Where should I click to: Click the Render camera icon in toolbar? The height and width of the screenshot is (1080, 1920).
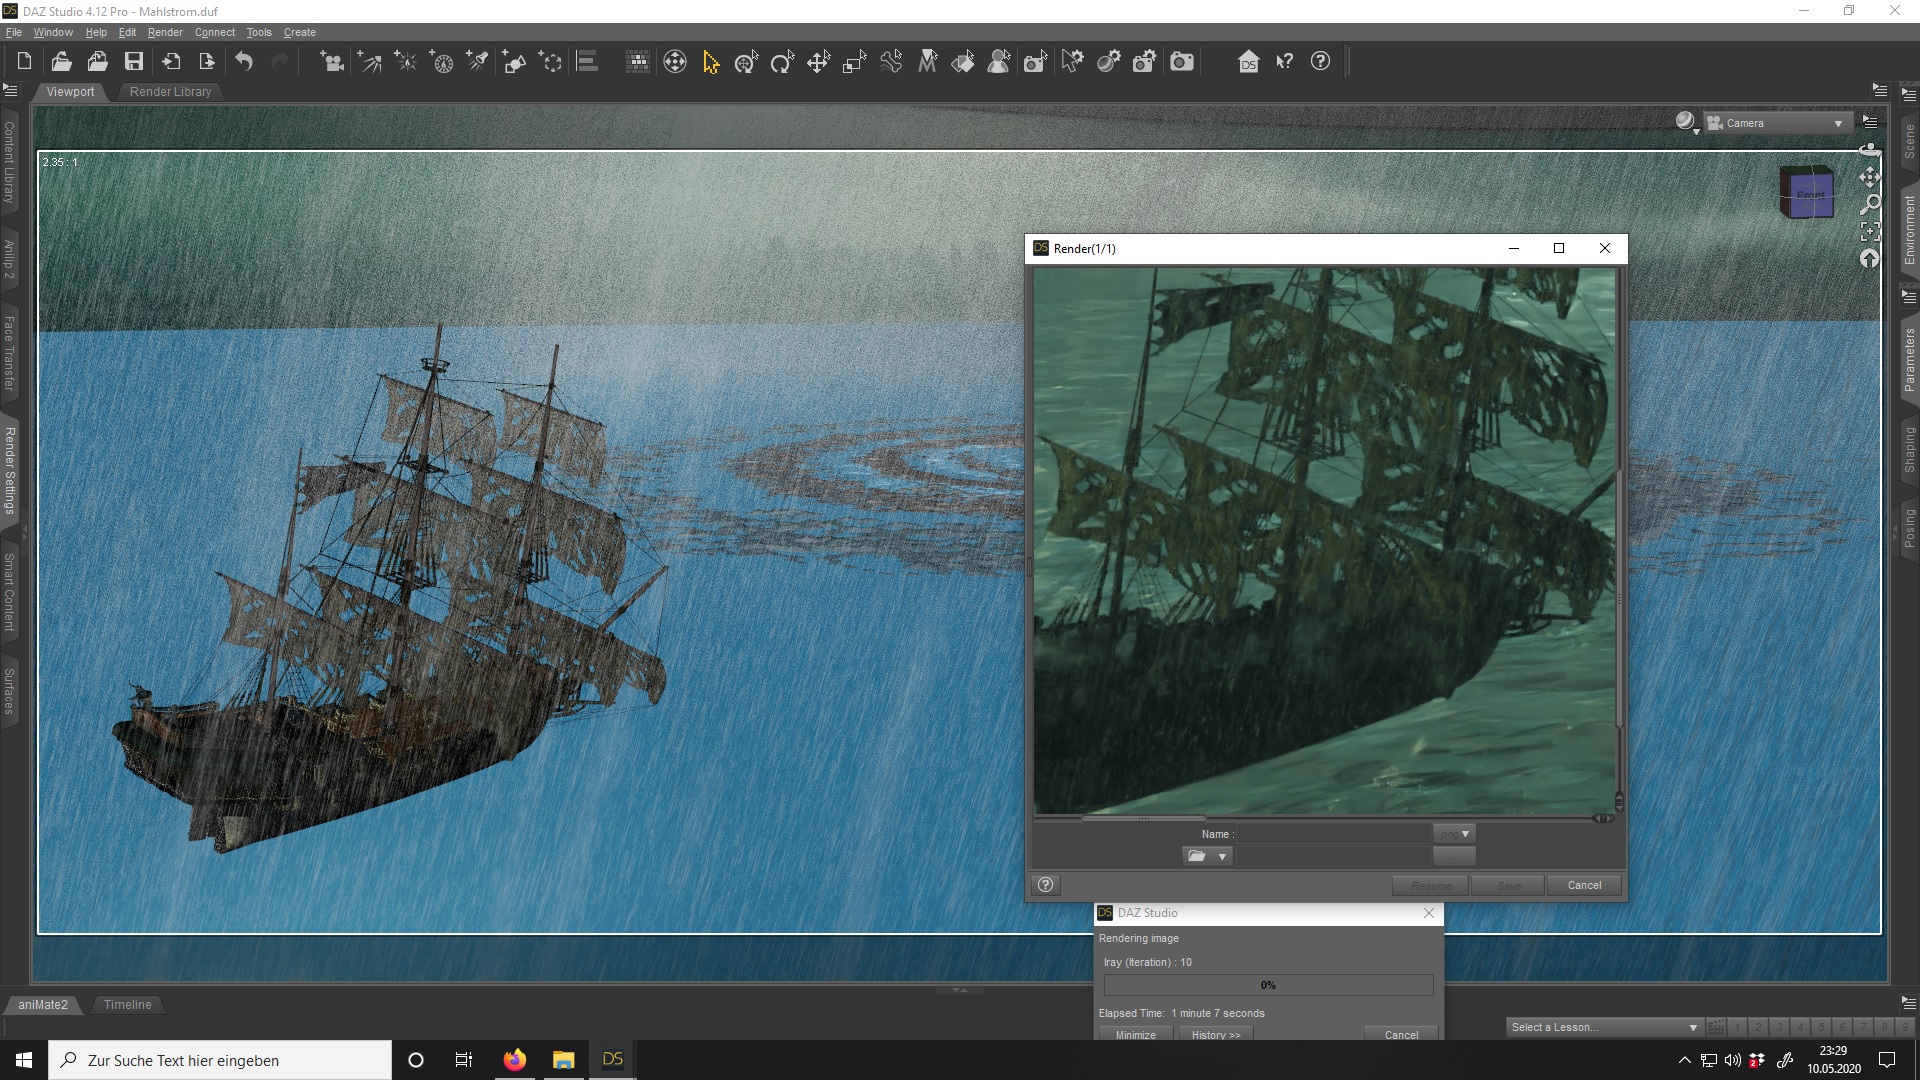1182,62
